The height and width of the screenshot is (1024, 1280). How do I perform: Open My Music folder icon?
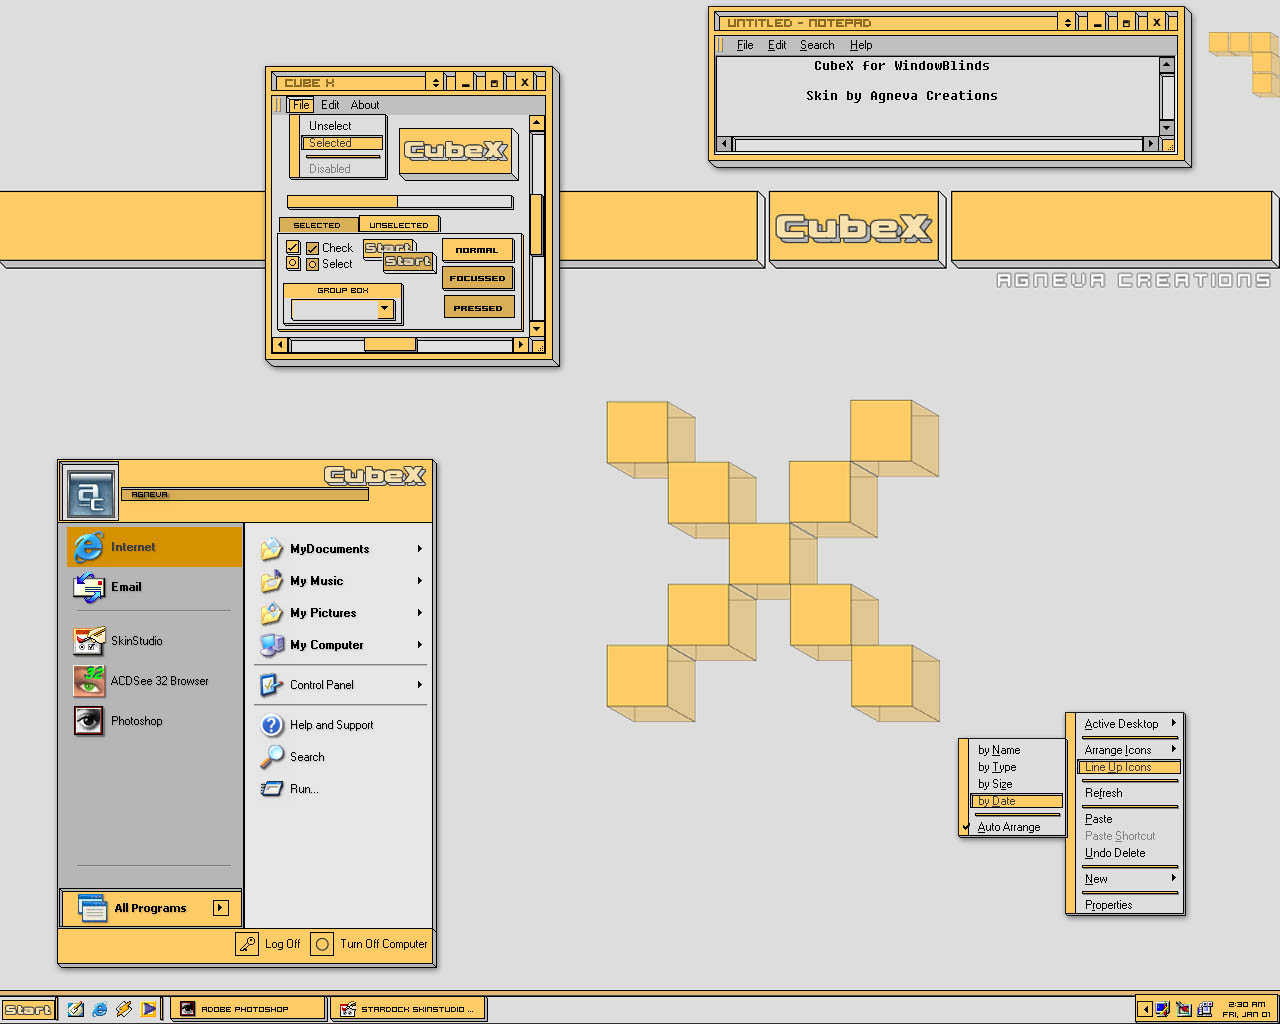(x=271, y=581)
